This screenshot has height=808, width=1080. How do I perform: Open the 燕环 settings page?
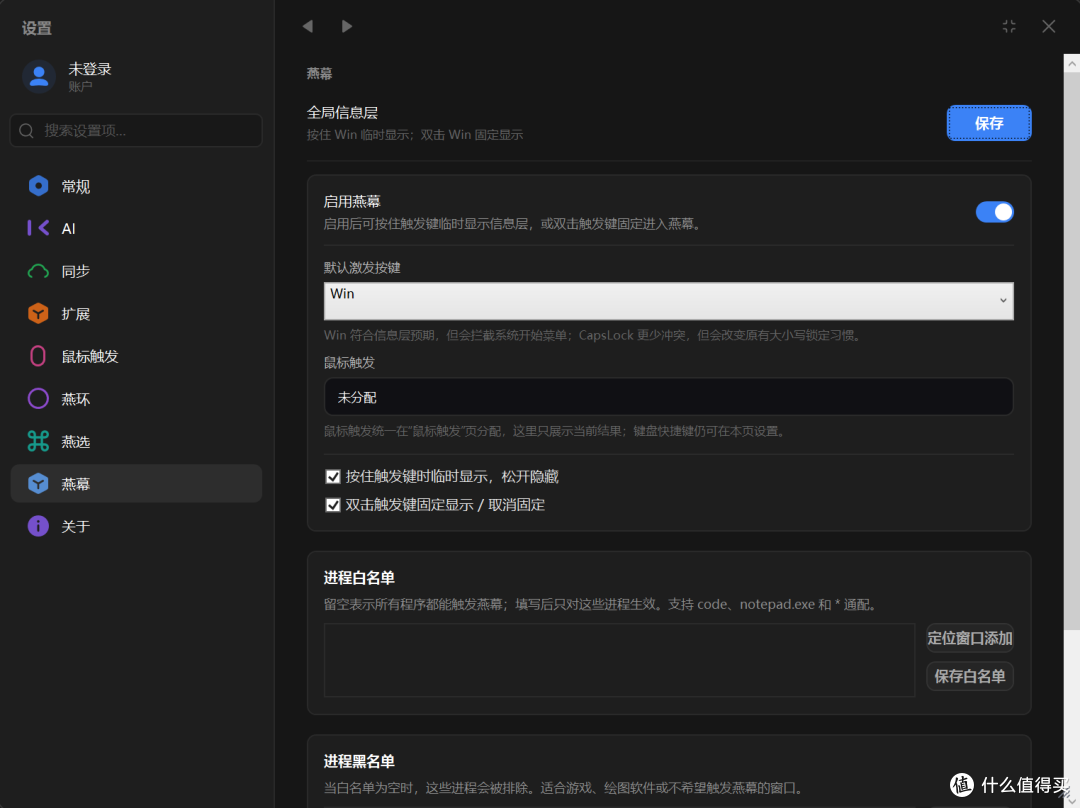click(136, 399)
